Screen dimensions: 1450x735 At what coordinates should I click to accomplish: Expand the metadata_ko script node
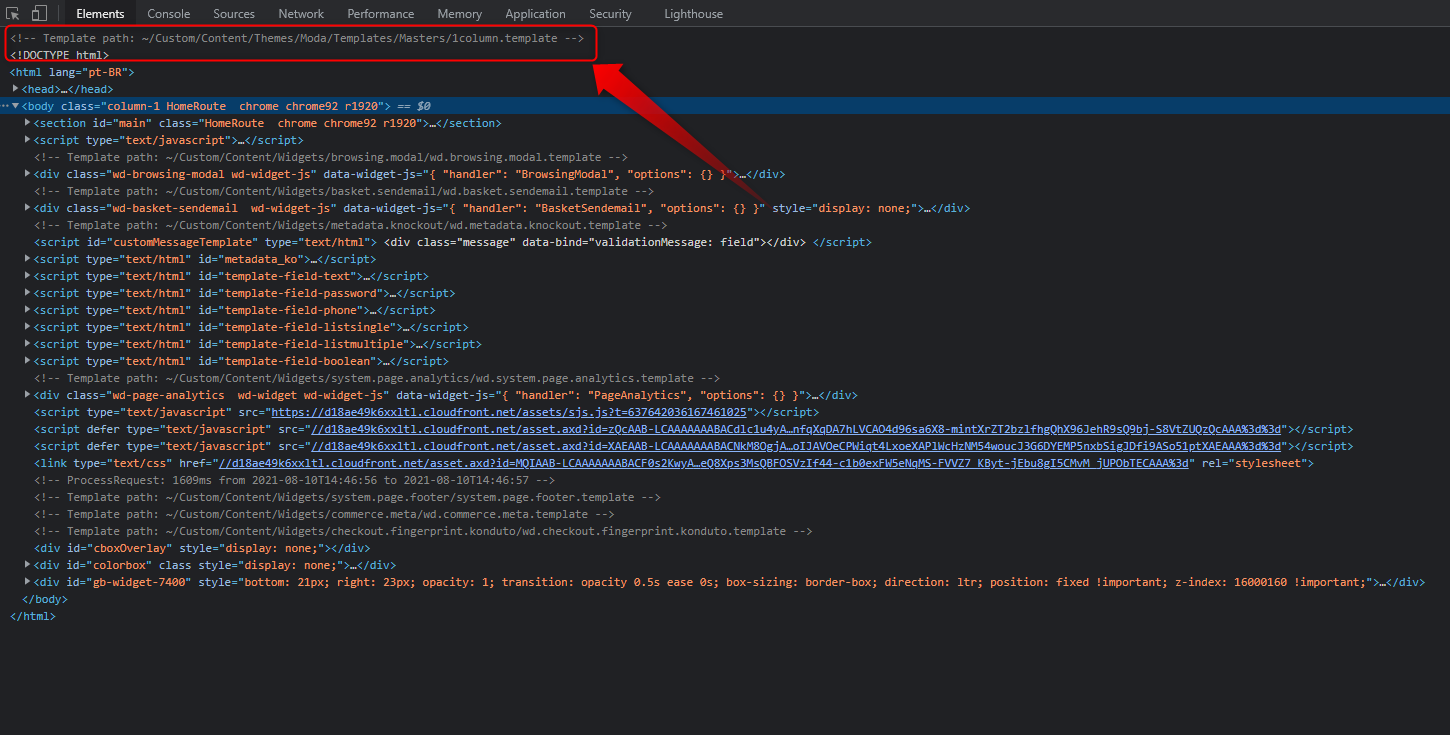(27, 259)
